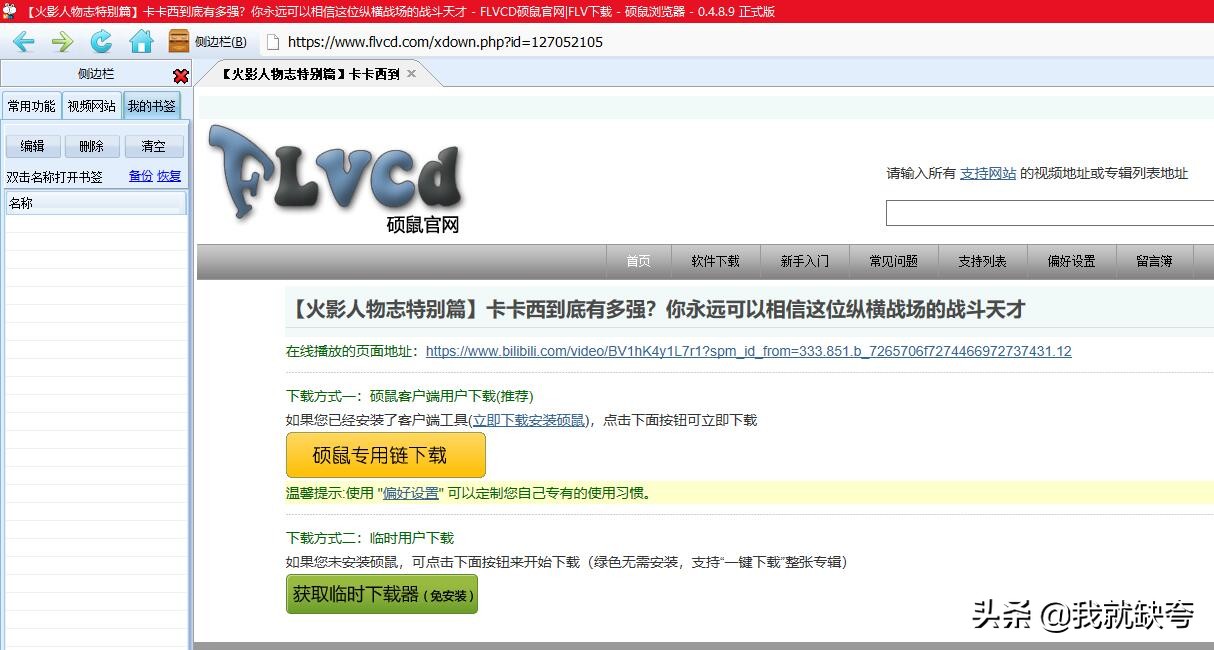
Task: Click the 获取临时下载器 button
Action: [382, 594]
